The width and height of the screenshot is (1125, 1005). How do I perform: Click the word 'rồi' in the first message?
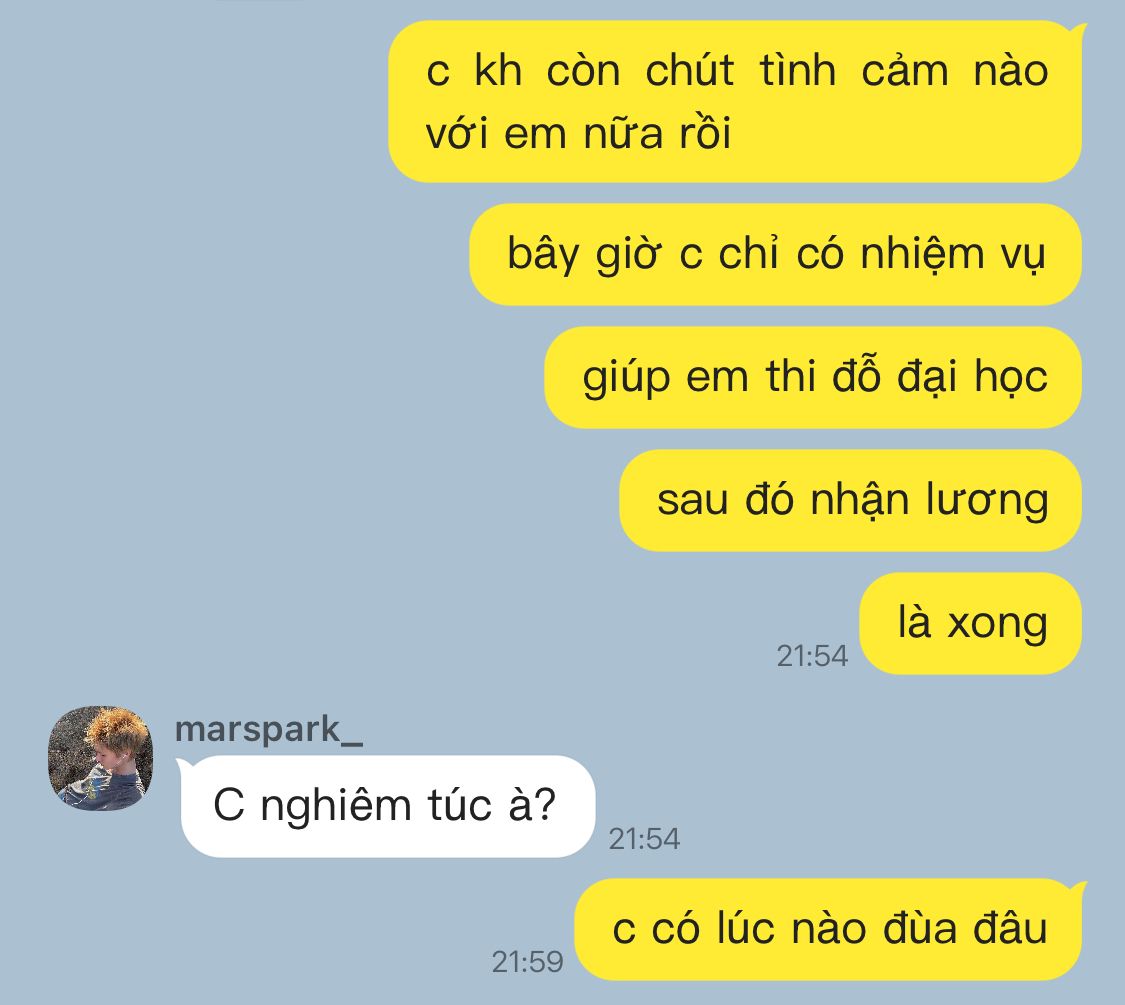[x=705, y=133]
